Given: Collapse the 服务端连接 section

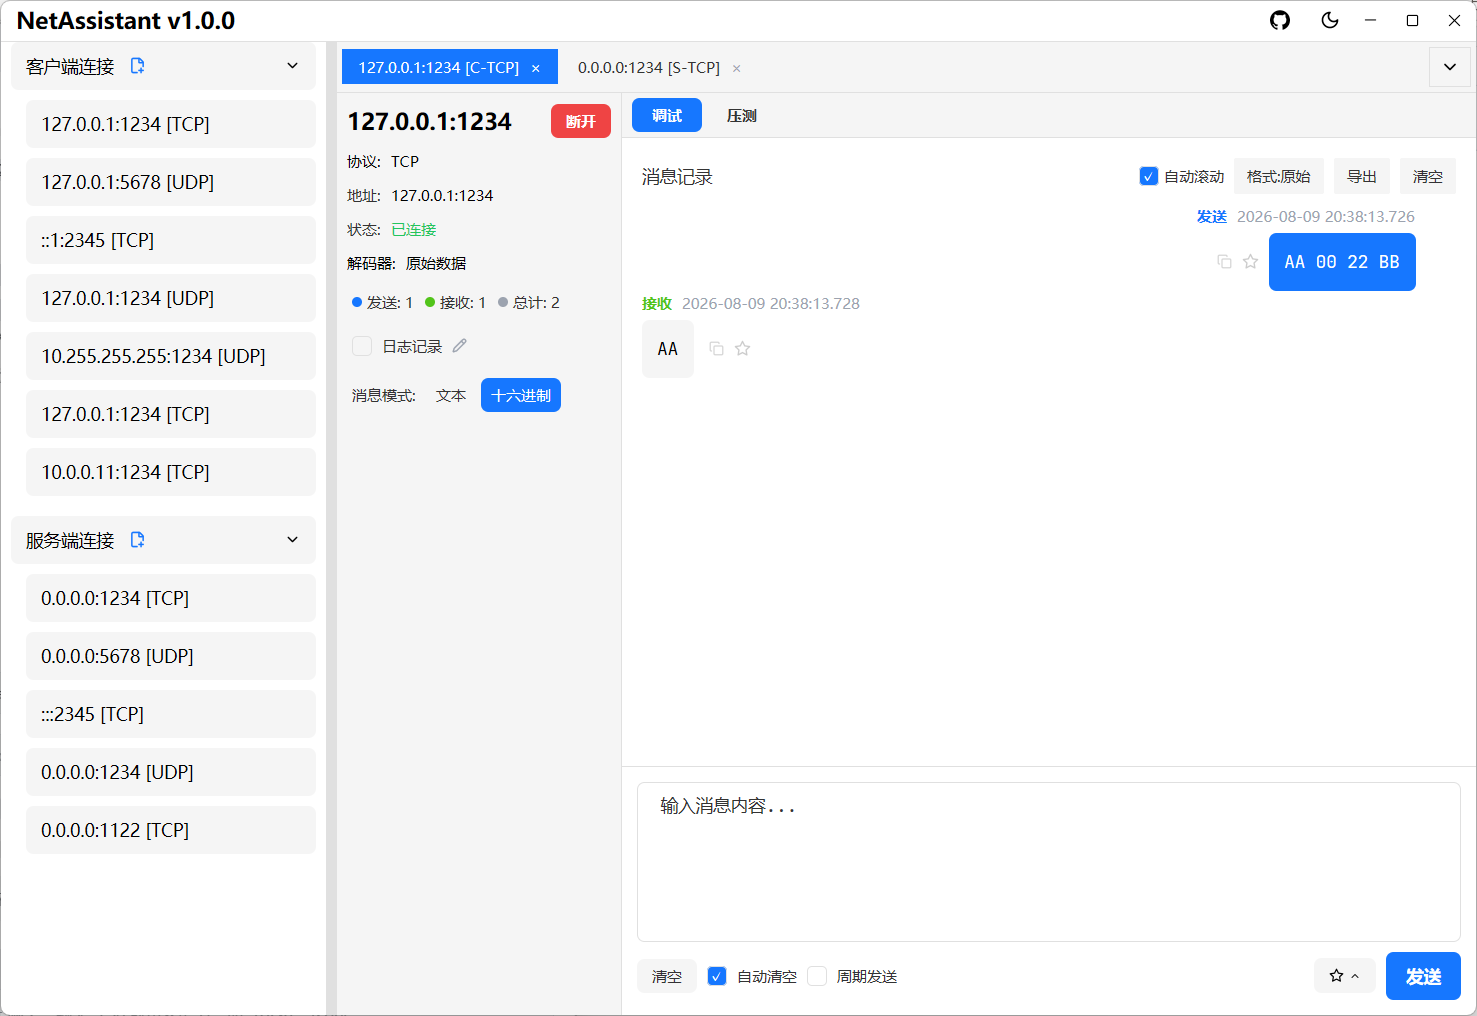Looking at the screenshot, I should tap(293, 540).
